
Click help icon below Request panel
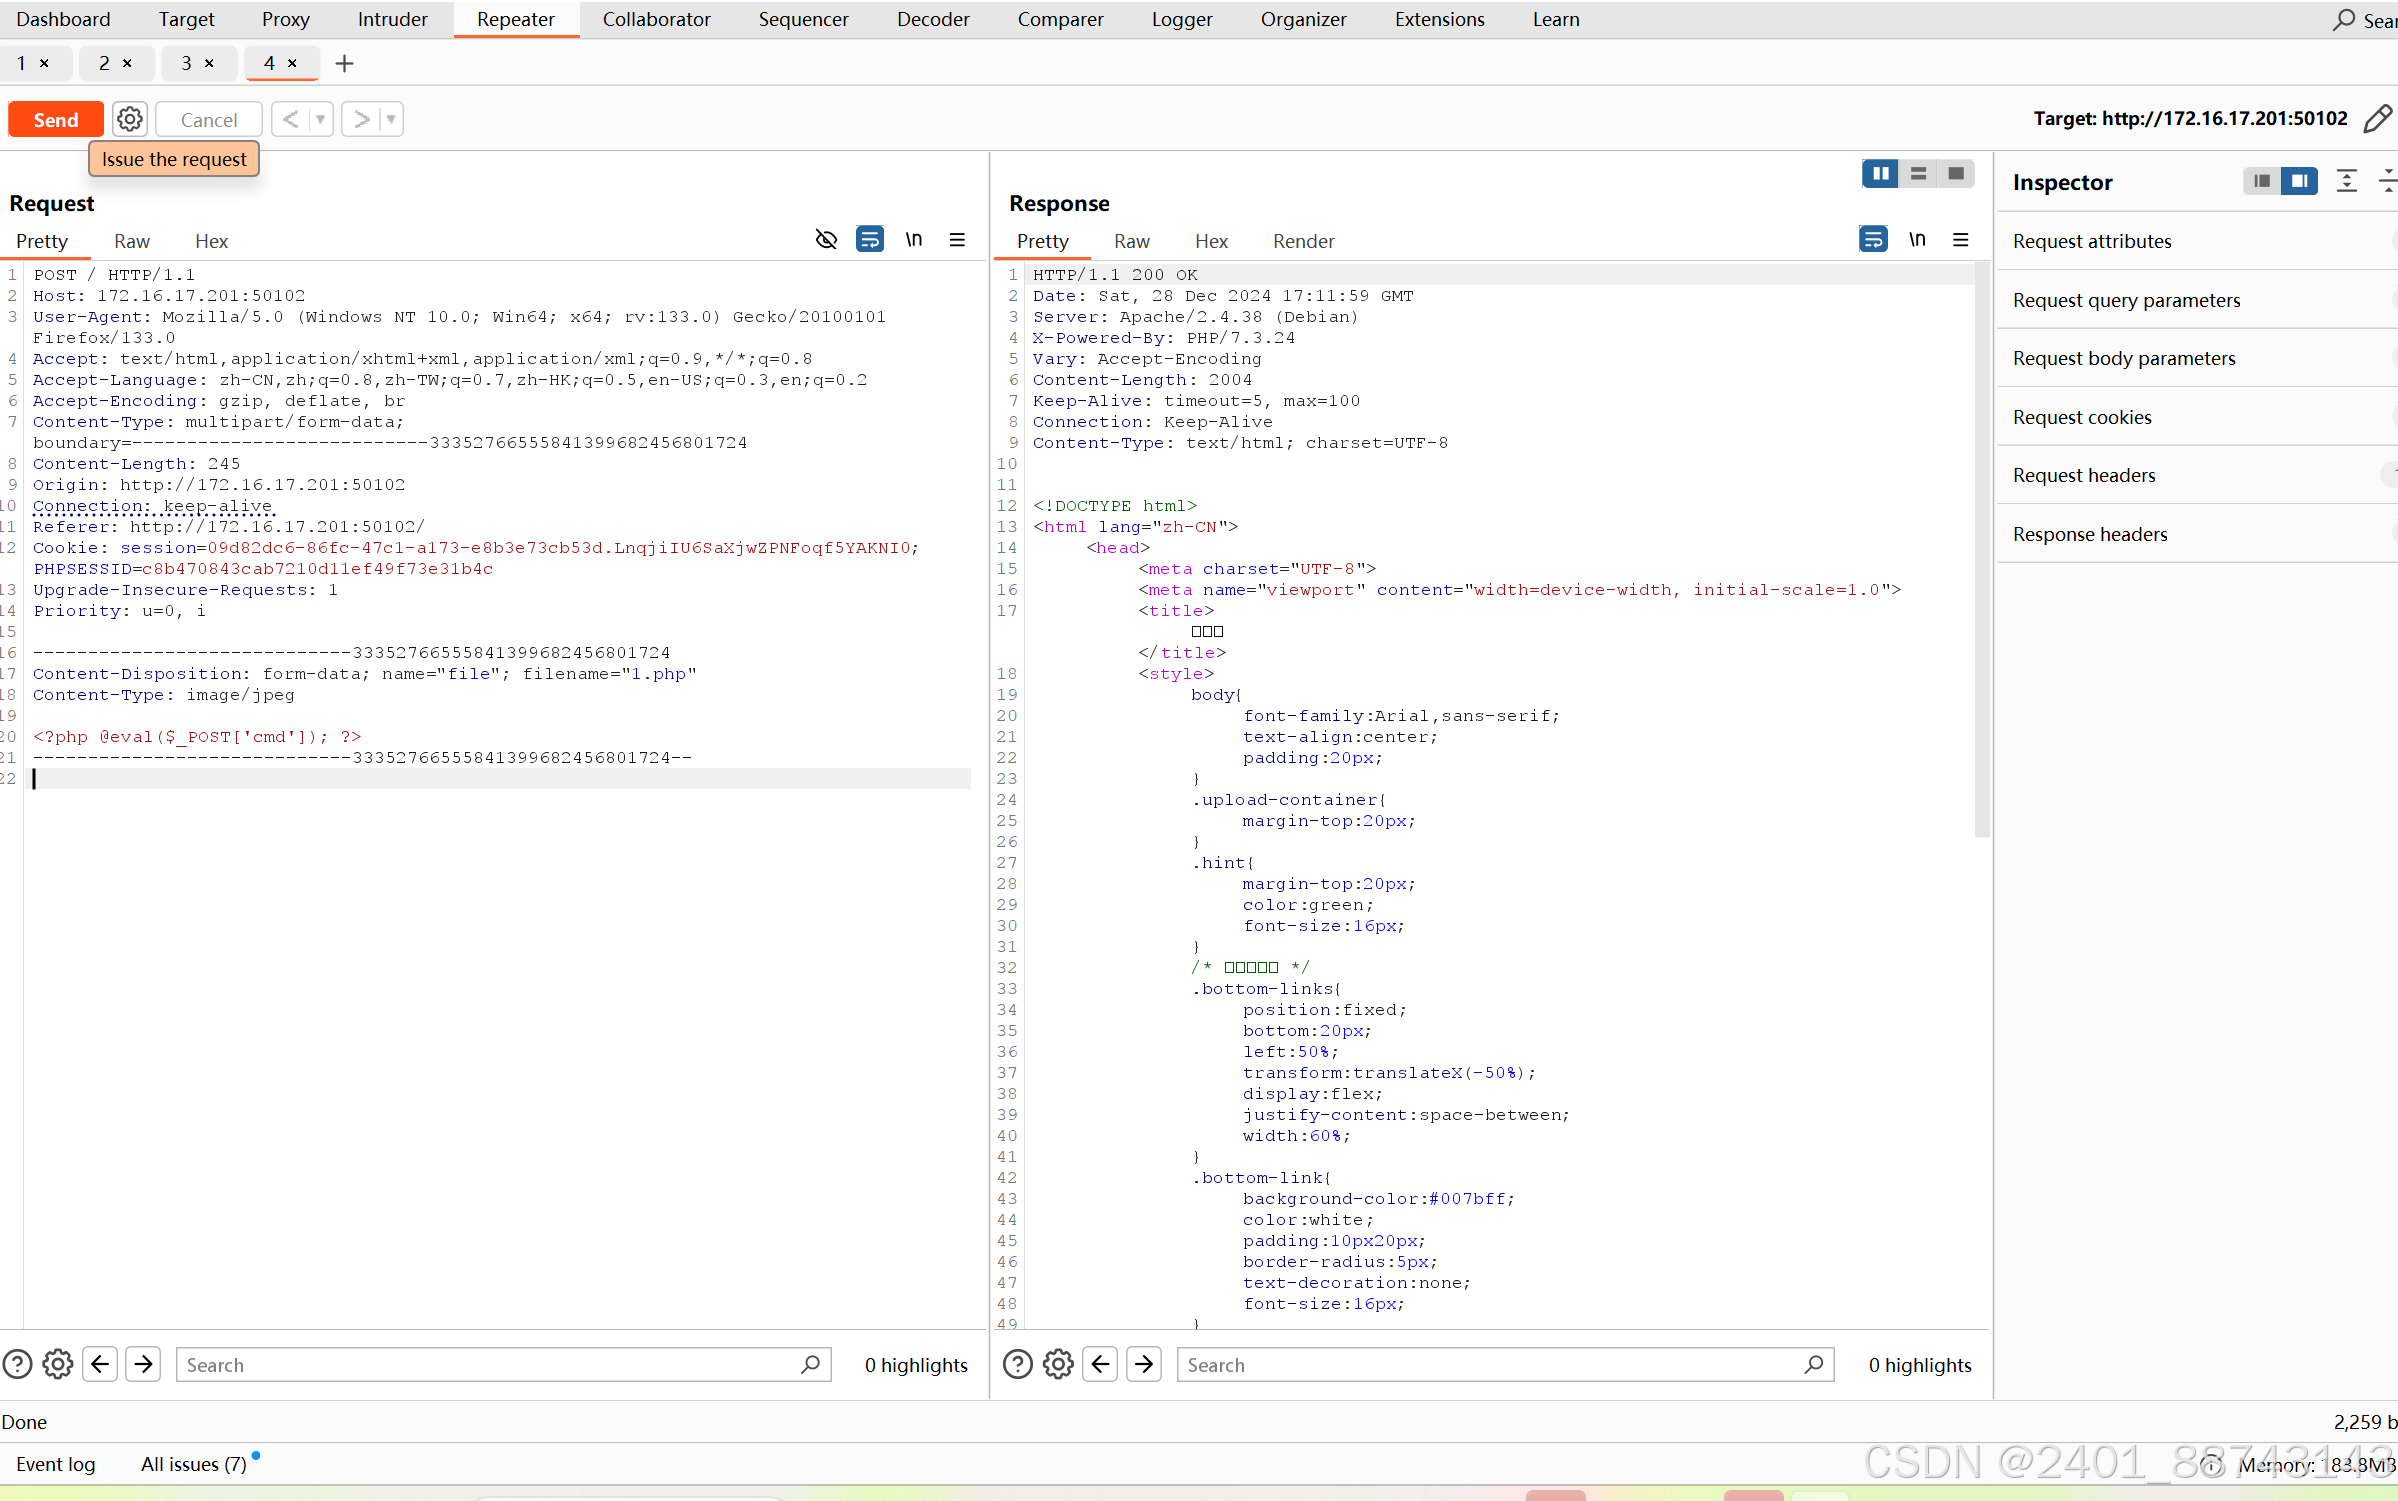(18, 1364)
